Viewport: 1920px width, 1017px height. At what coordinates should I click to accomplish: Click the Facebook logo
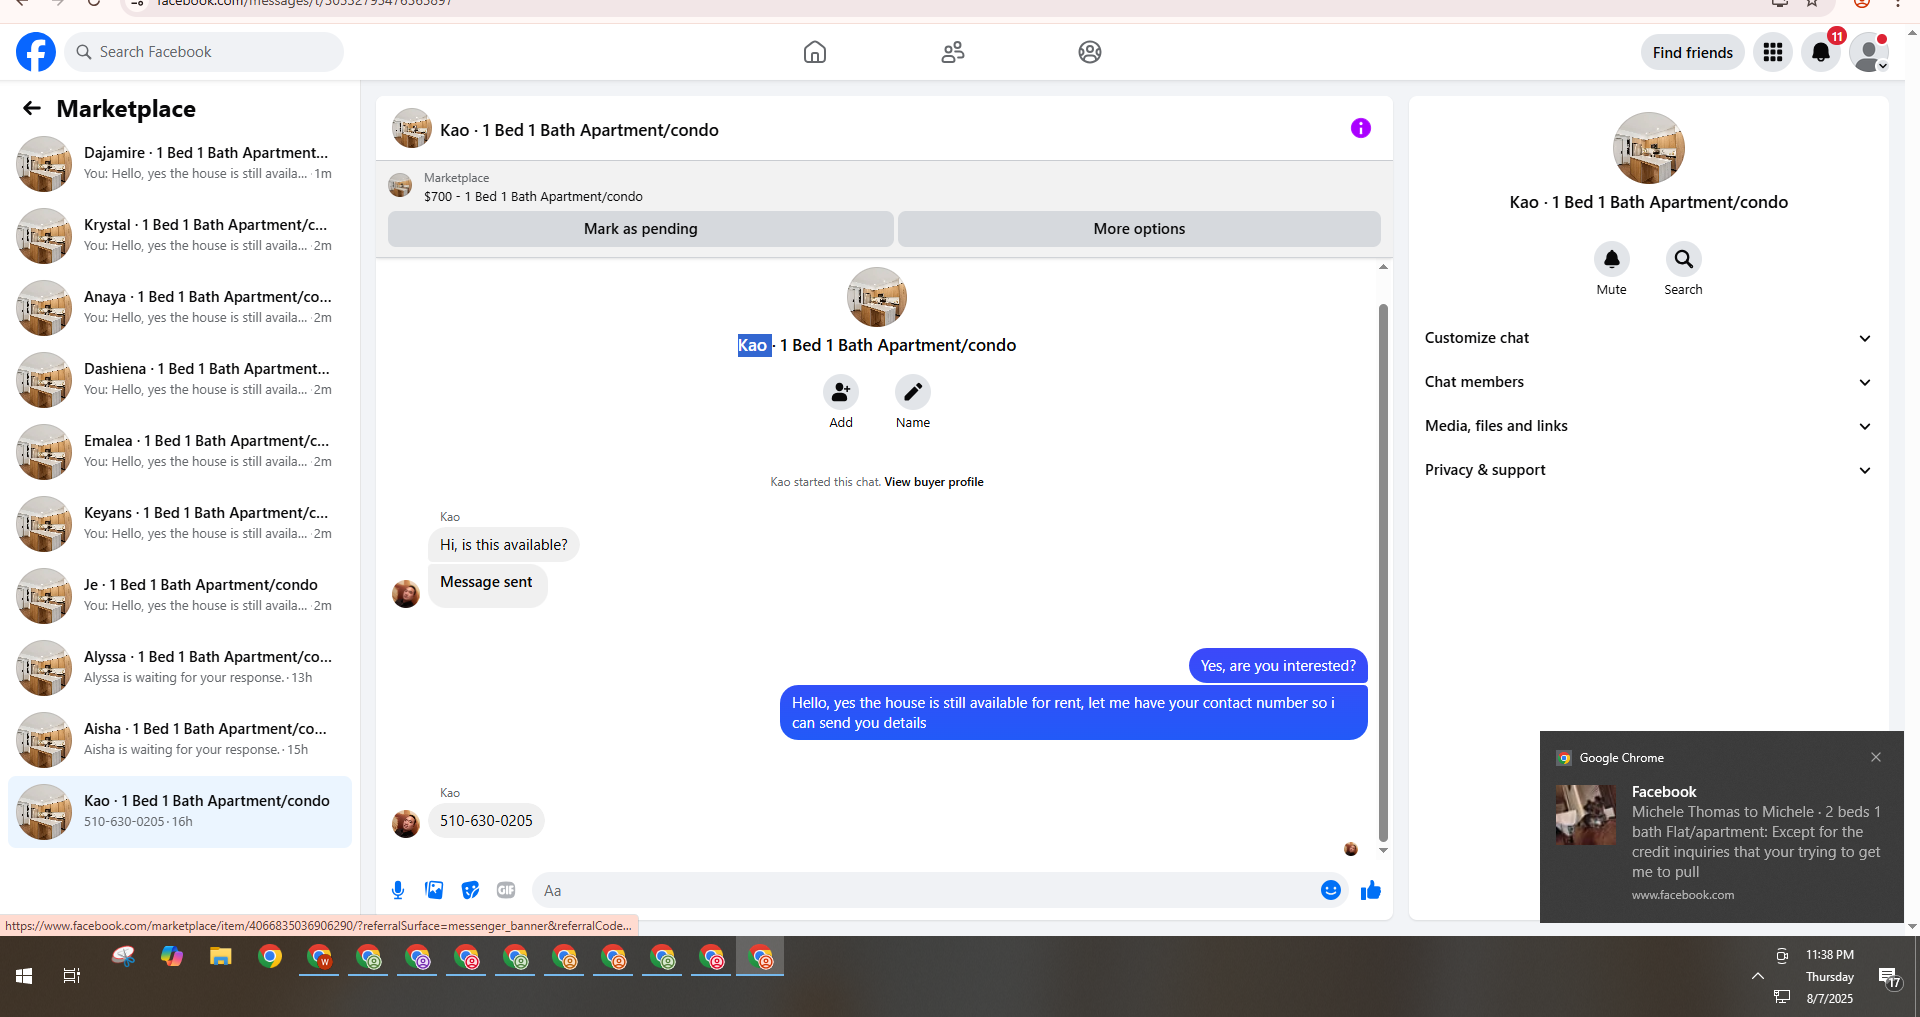[x=36, y=52]
